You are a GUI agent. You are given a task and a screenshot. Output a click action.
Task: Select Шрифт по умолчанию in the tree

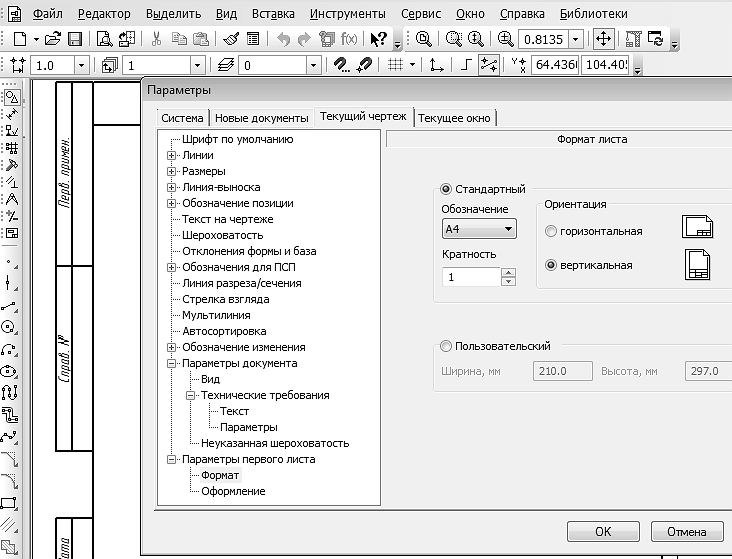click(238, 139)
